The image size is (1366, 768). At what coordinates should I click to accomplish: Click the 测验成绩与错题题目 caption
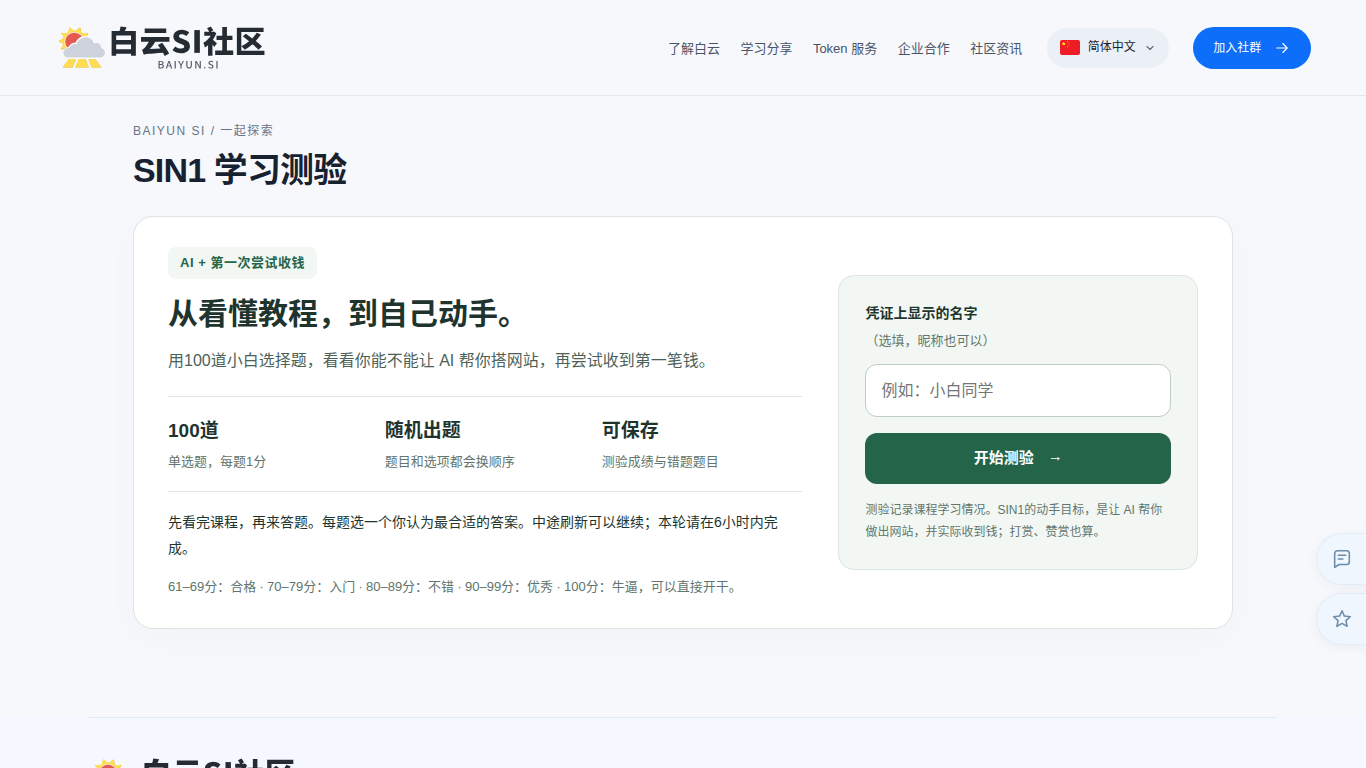pos(660,462)
